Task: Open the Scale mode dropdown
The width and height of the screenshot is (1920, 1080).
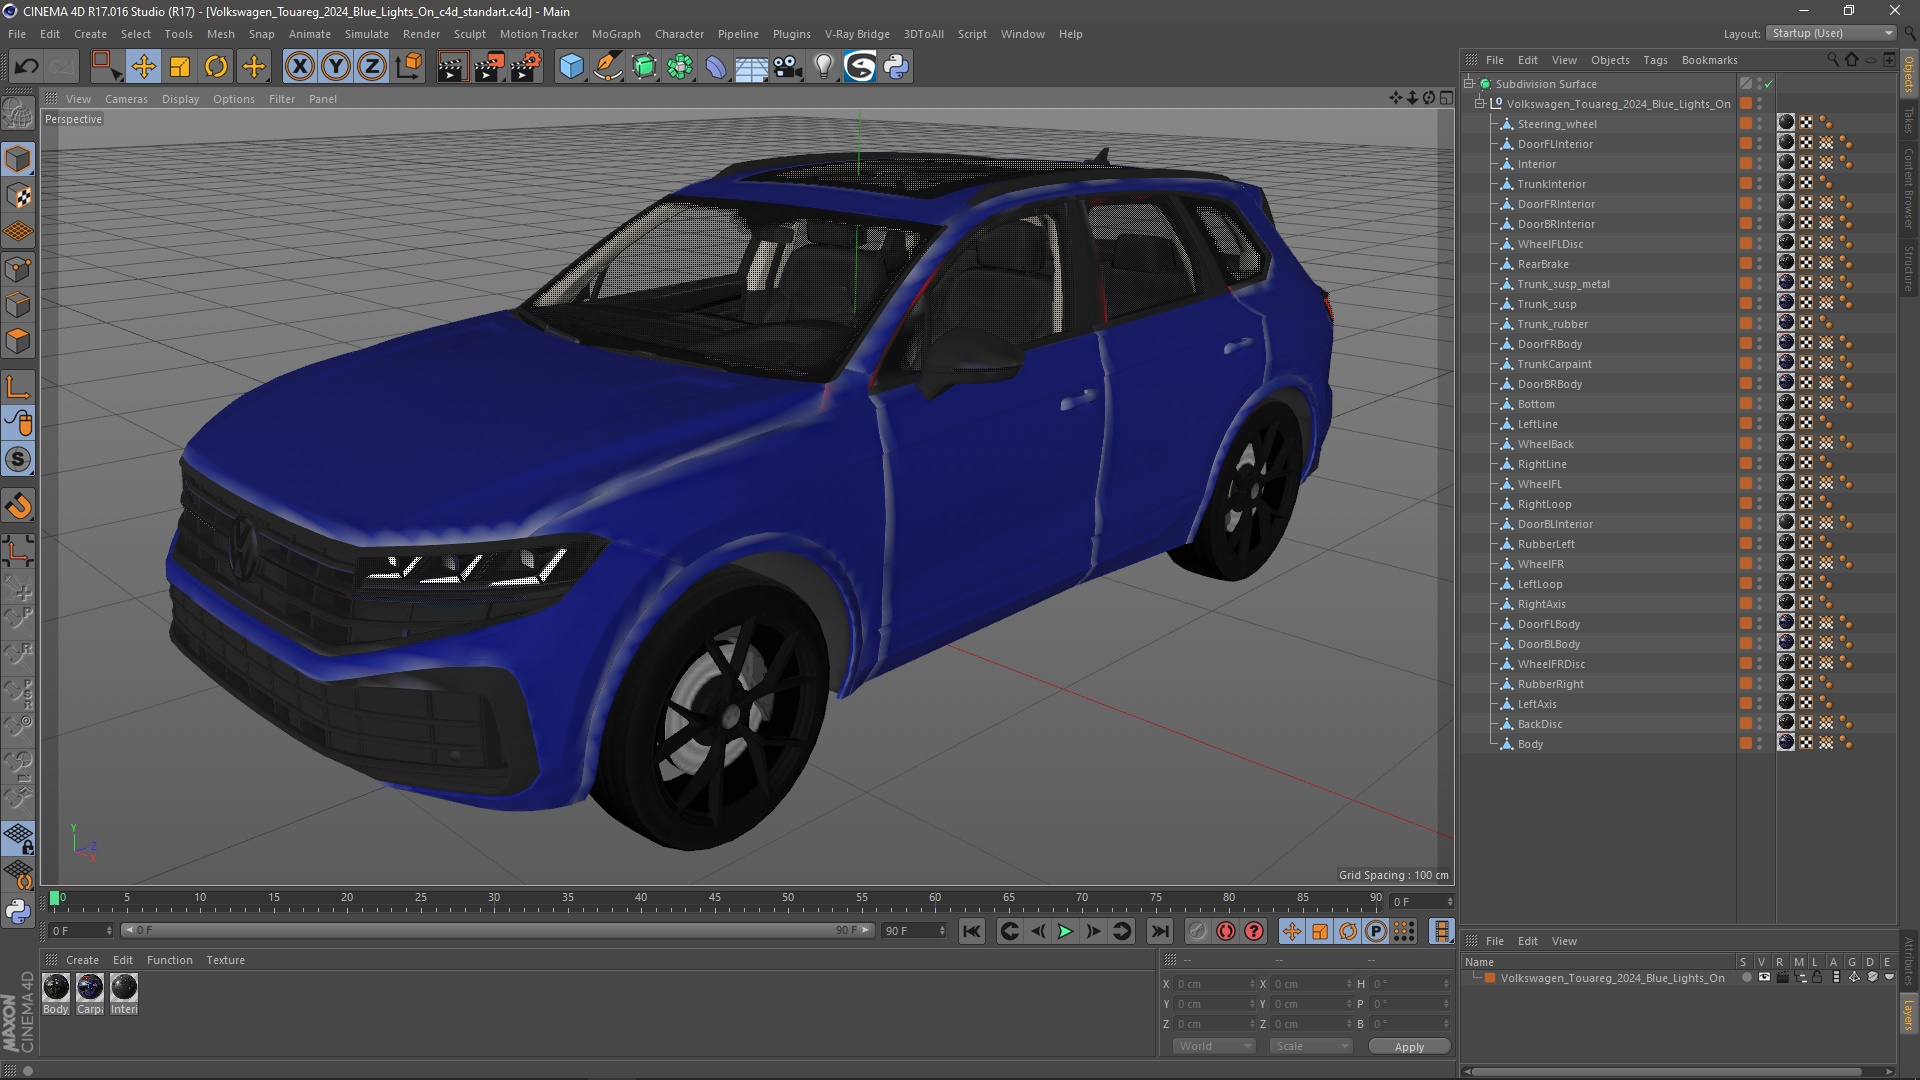Action: (1311, 1046)
